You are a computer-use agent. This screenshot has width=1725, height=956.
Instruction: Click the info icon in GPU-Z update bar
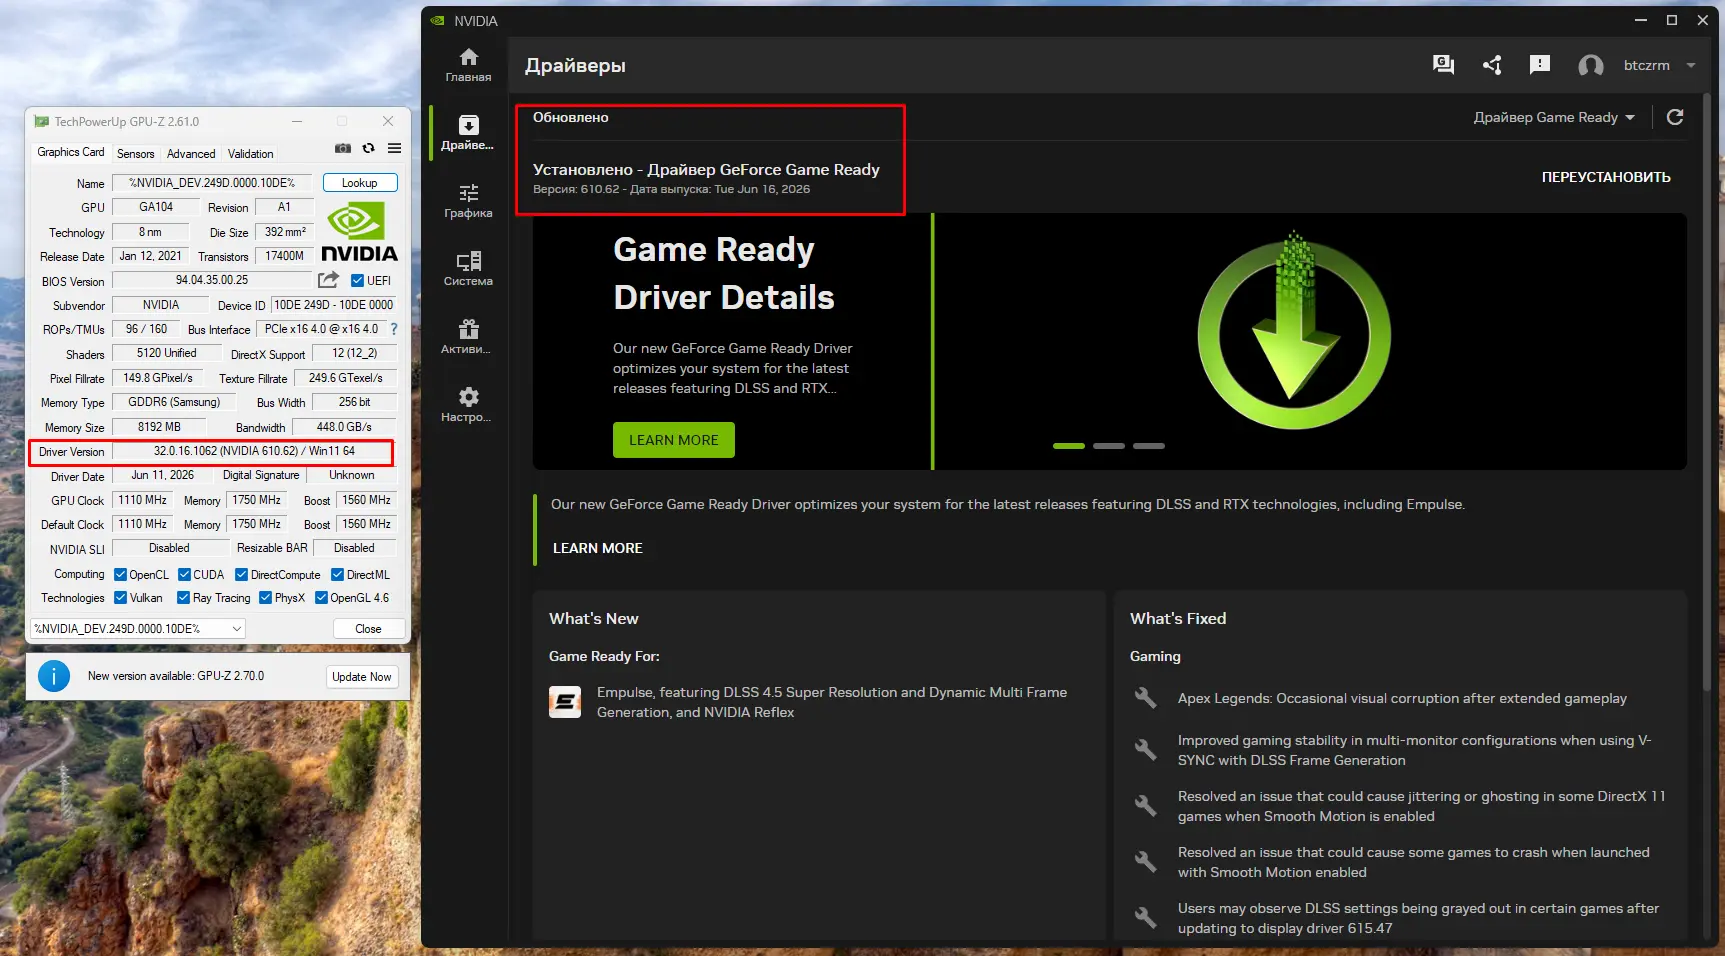(54, 676)
